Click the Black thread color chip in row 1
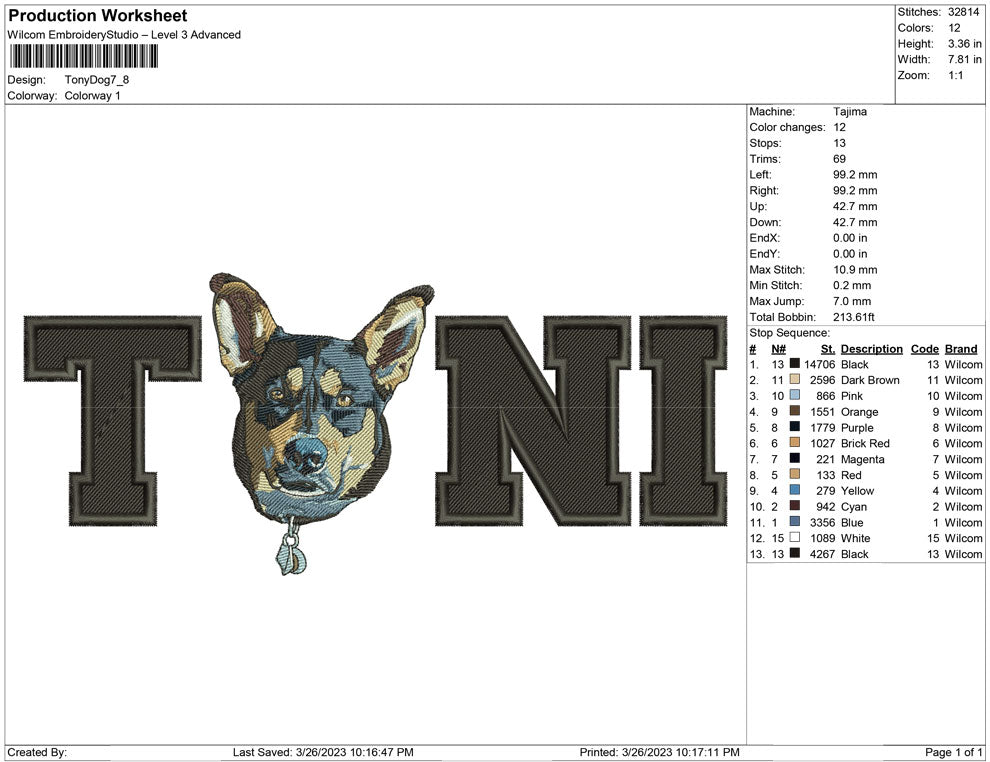The width and height of the screenshot is (990, 762). [794, 364]
